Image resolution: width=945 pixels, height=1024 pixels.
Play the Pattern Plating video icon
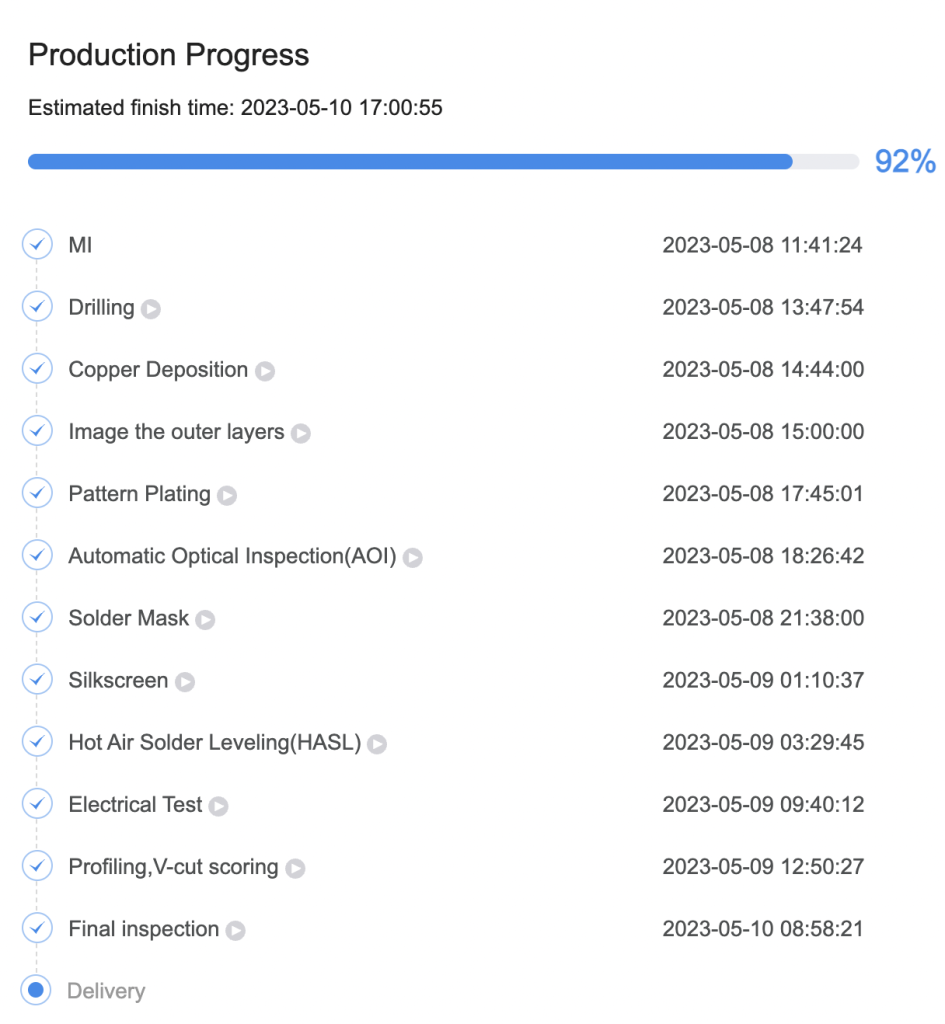pos(227,496)
